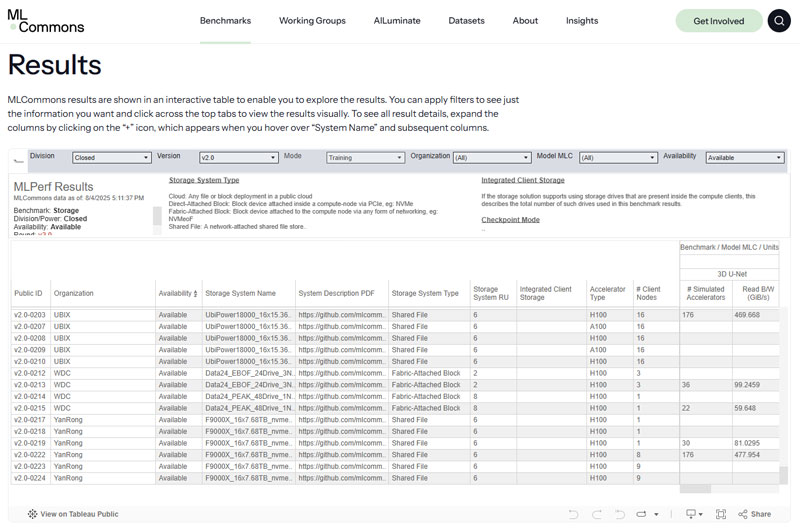Click the Share button in Tableau toolbar
The image size is (800, 528).
(755, 514)
